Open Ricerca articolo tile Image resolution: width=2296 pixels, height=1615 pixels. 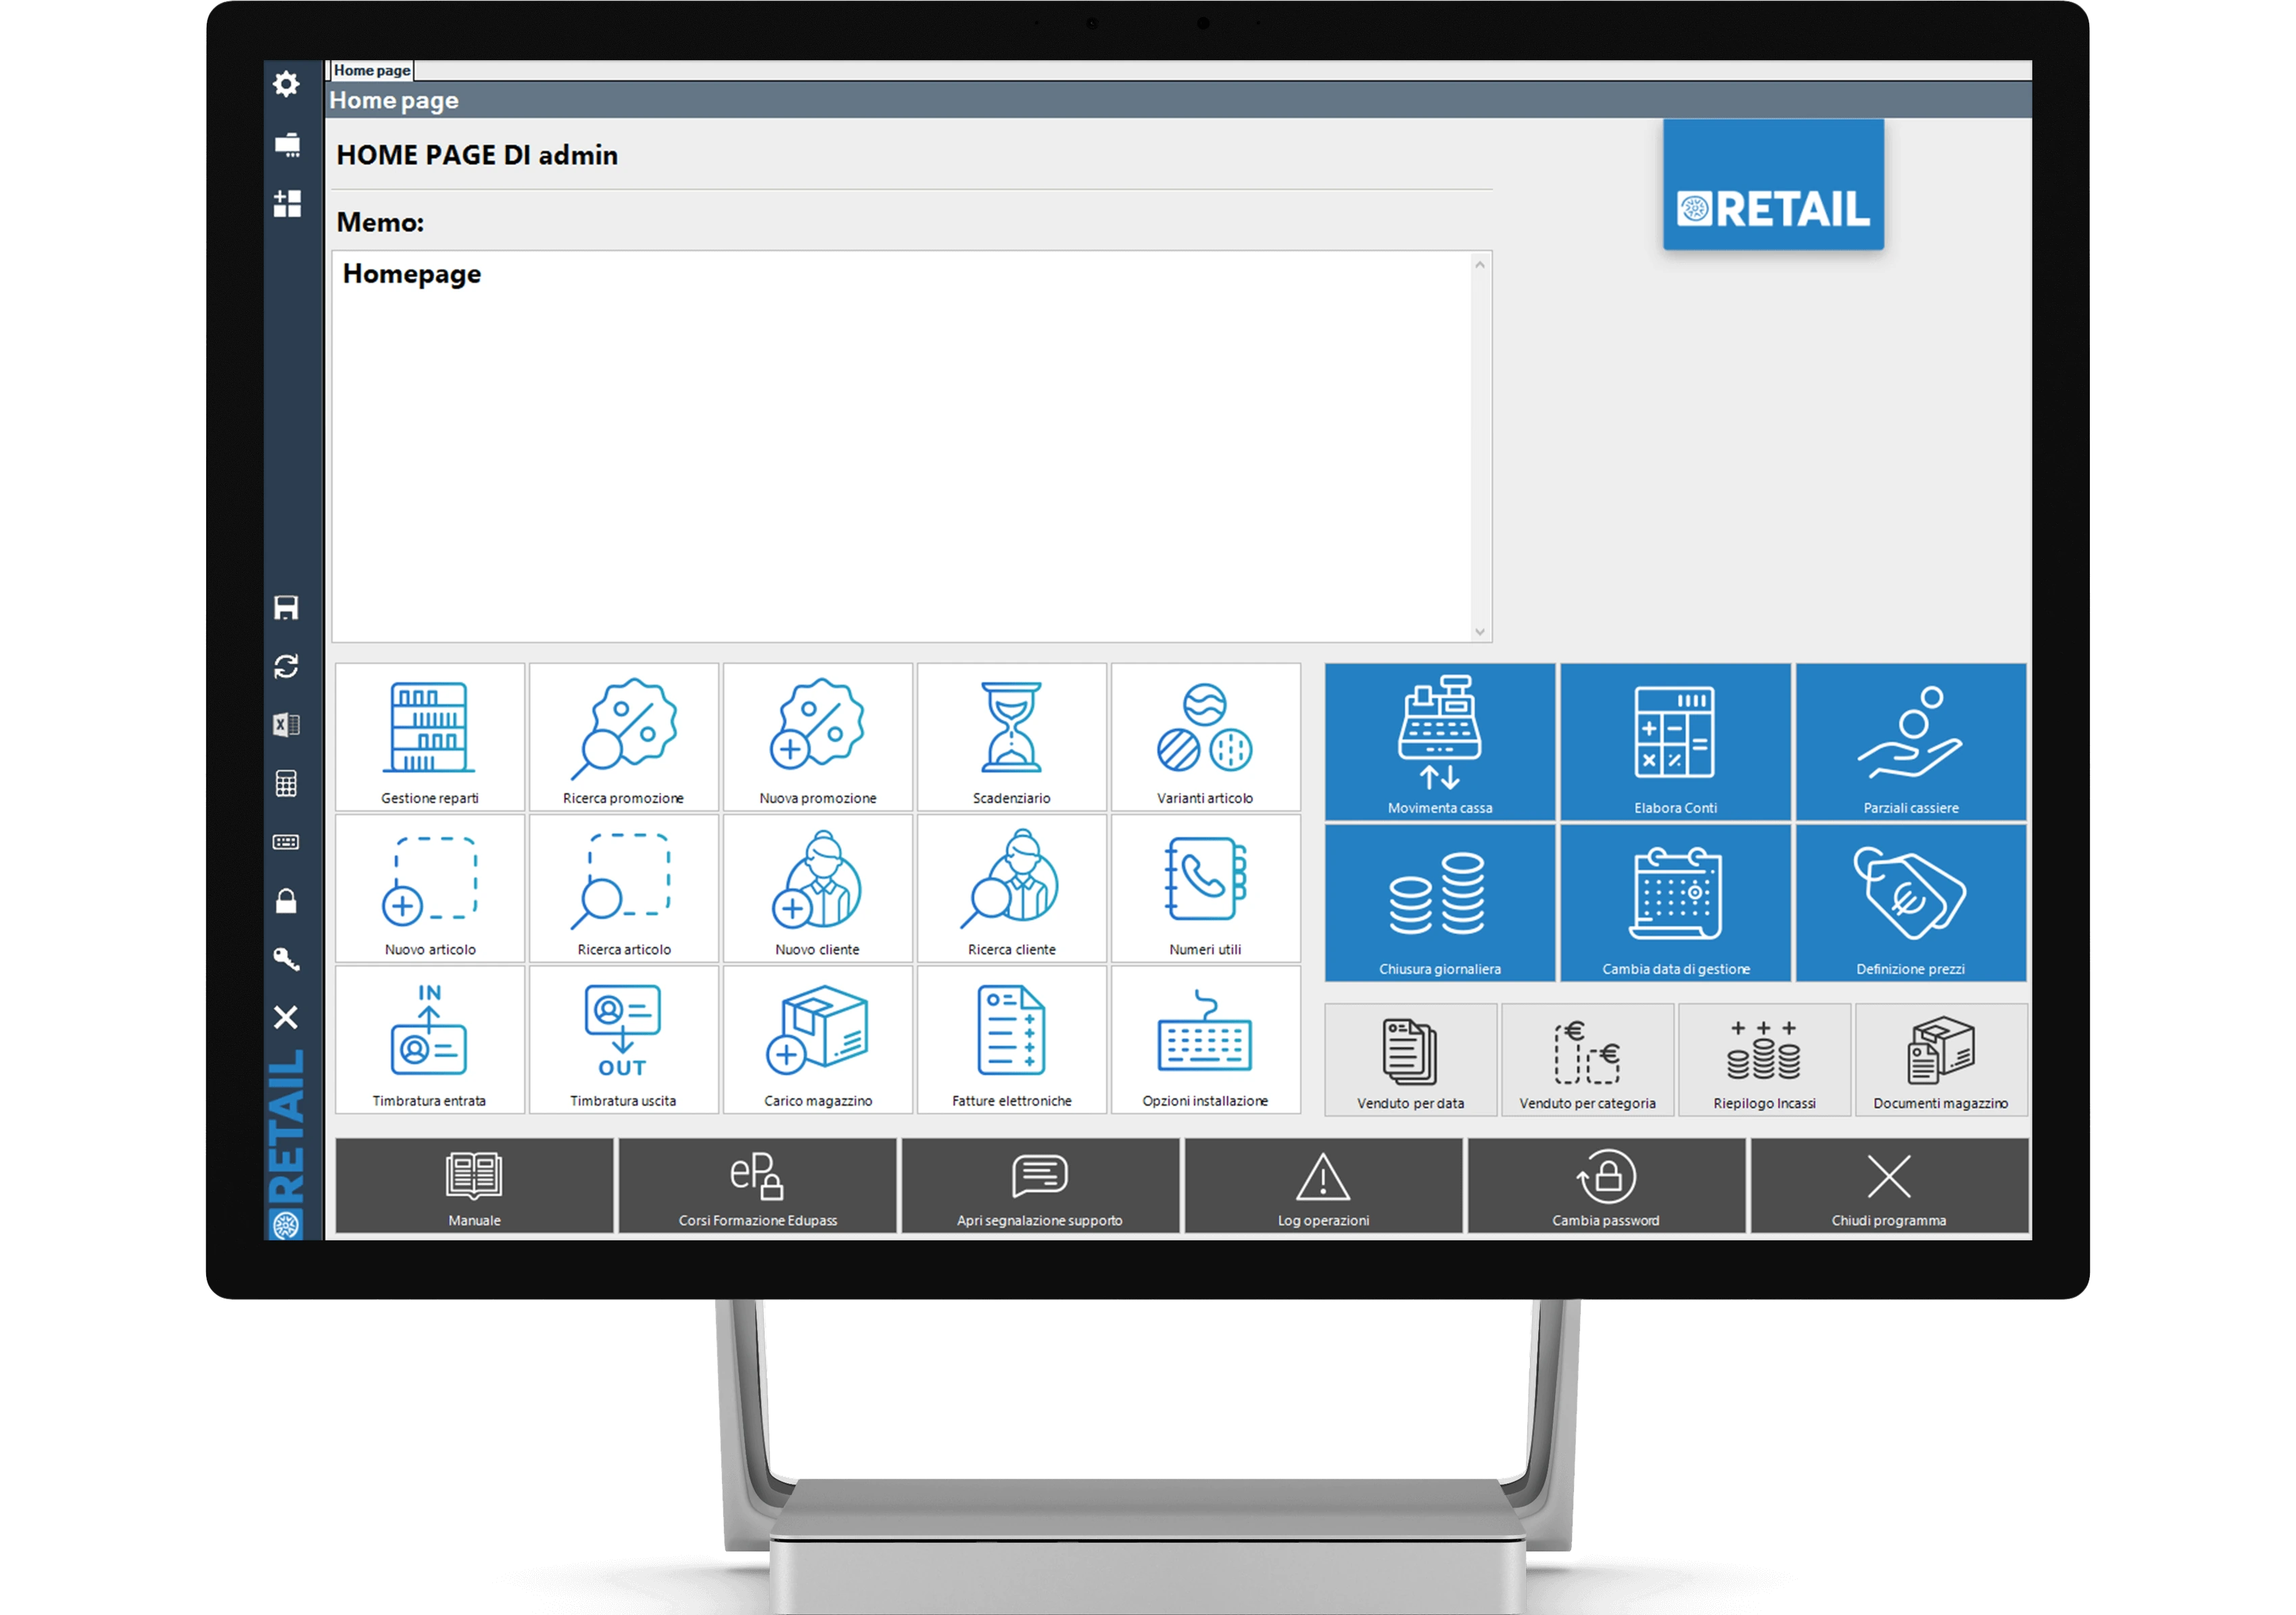click(x=623, y=888)
